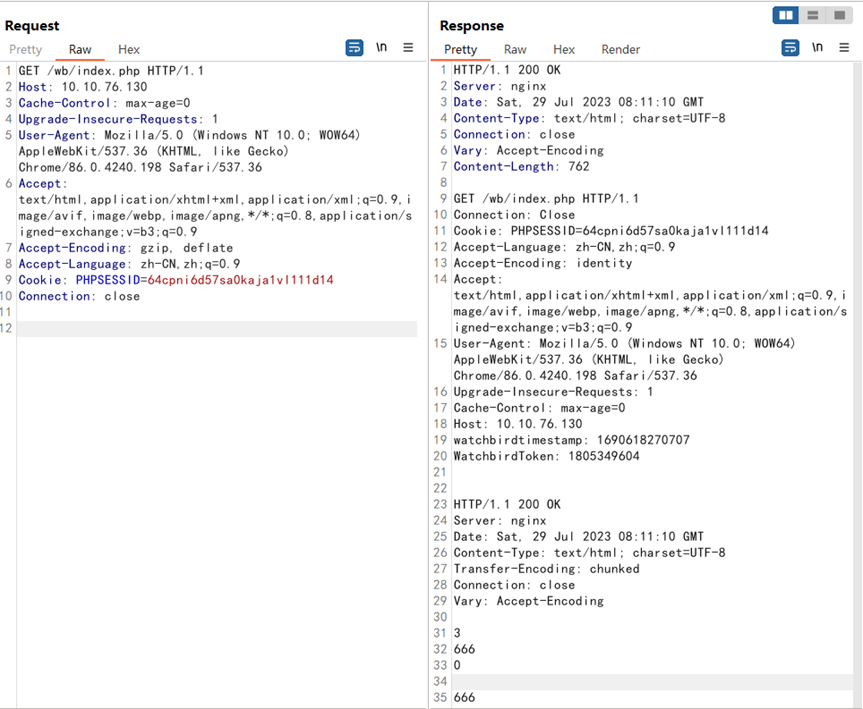The width and height of the screenshot is (863, 709).
Task: Select side-by-side layout view
Action: tap(786, 15)
